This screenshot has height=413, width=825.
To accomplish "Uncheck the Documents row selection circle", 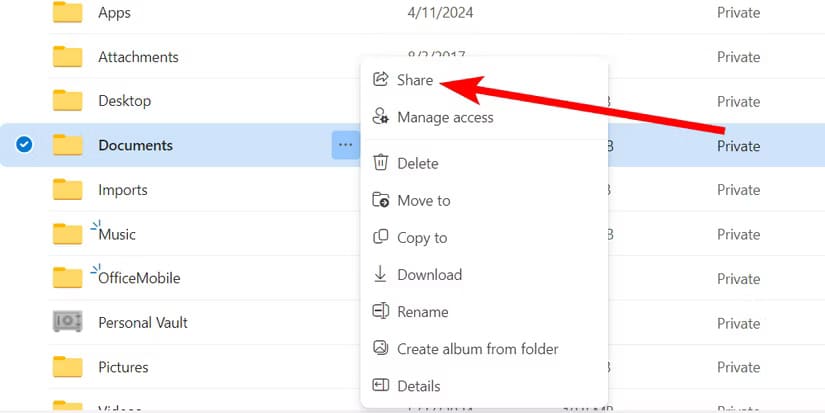I will (24, 144).
